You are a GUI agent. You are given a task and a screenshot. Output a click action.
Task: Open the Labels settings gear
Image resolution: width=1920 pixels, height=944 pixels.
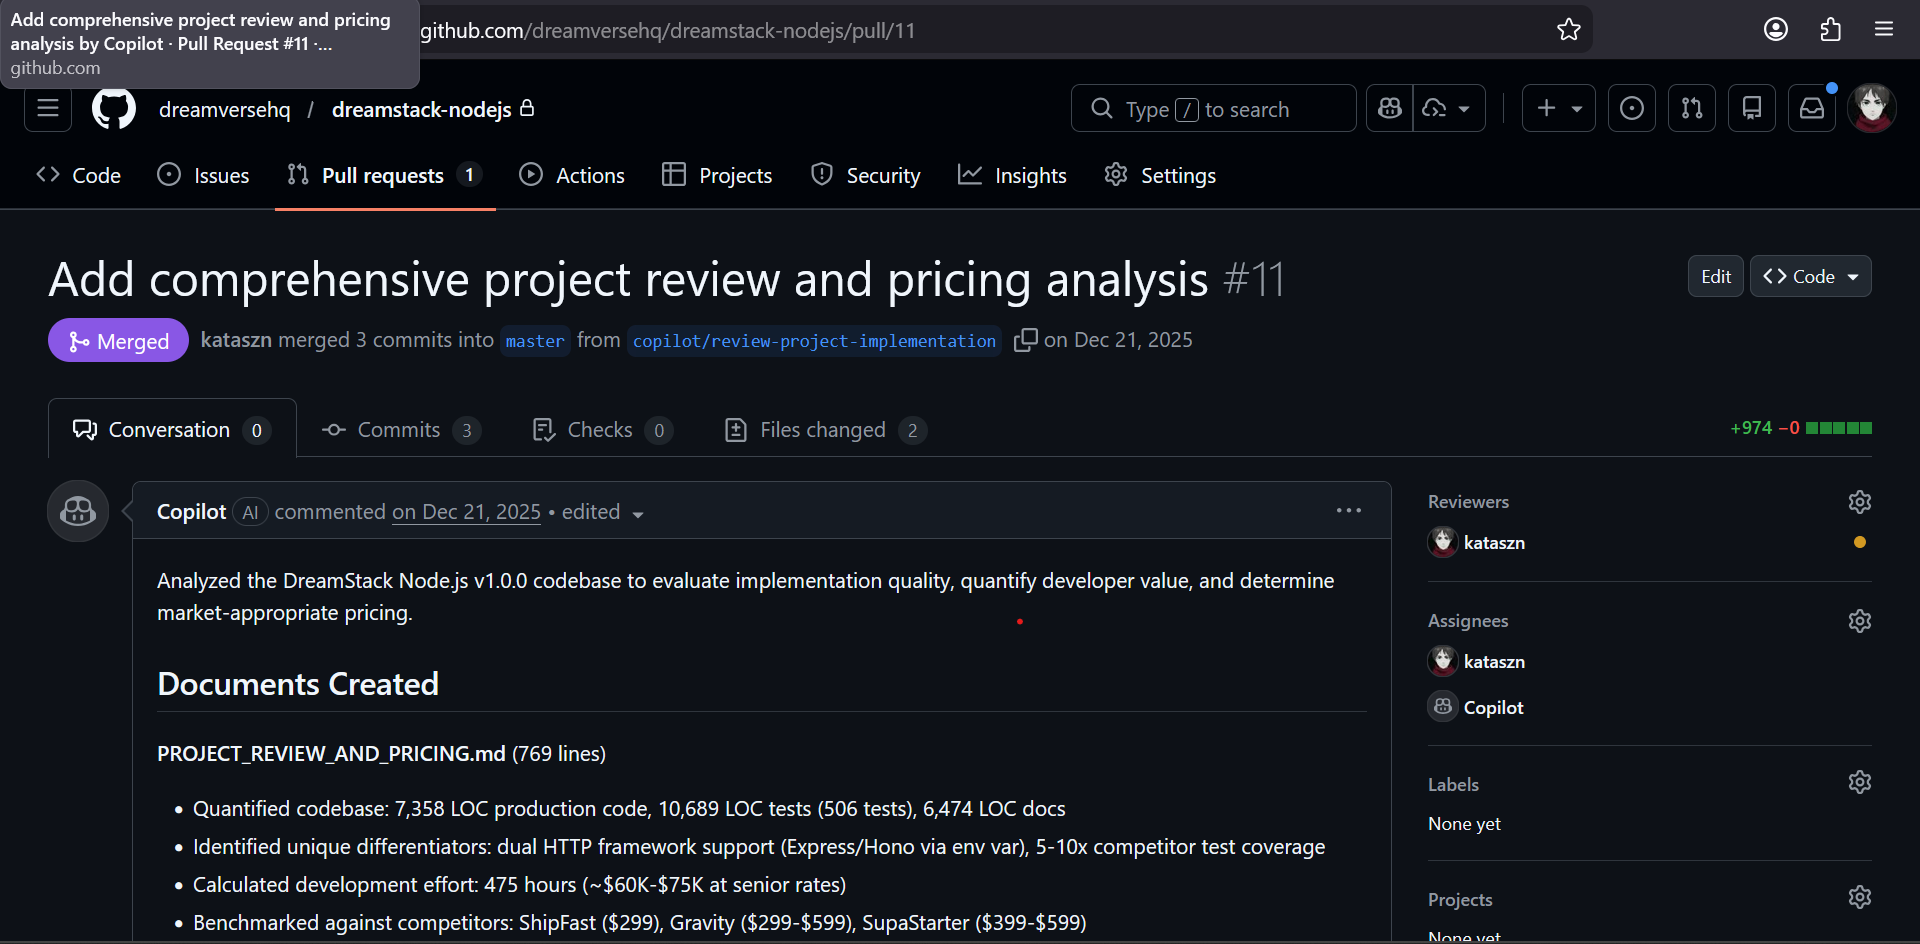(1860, 782)
